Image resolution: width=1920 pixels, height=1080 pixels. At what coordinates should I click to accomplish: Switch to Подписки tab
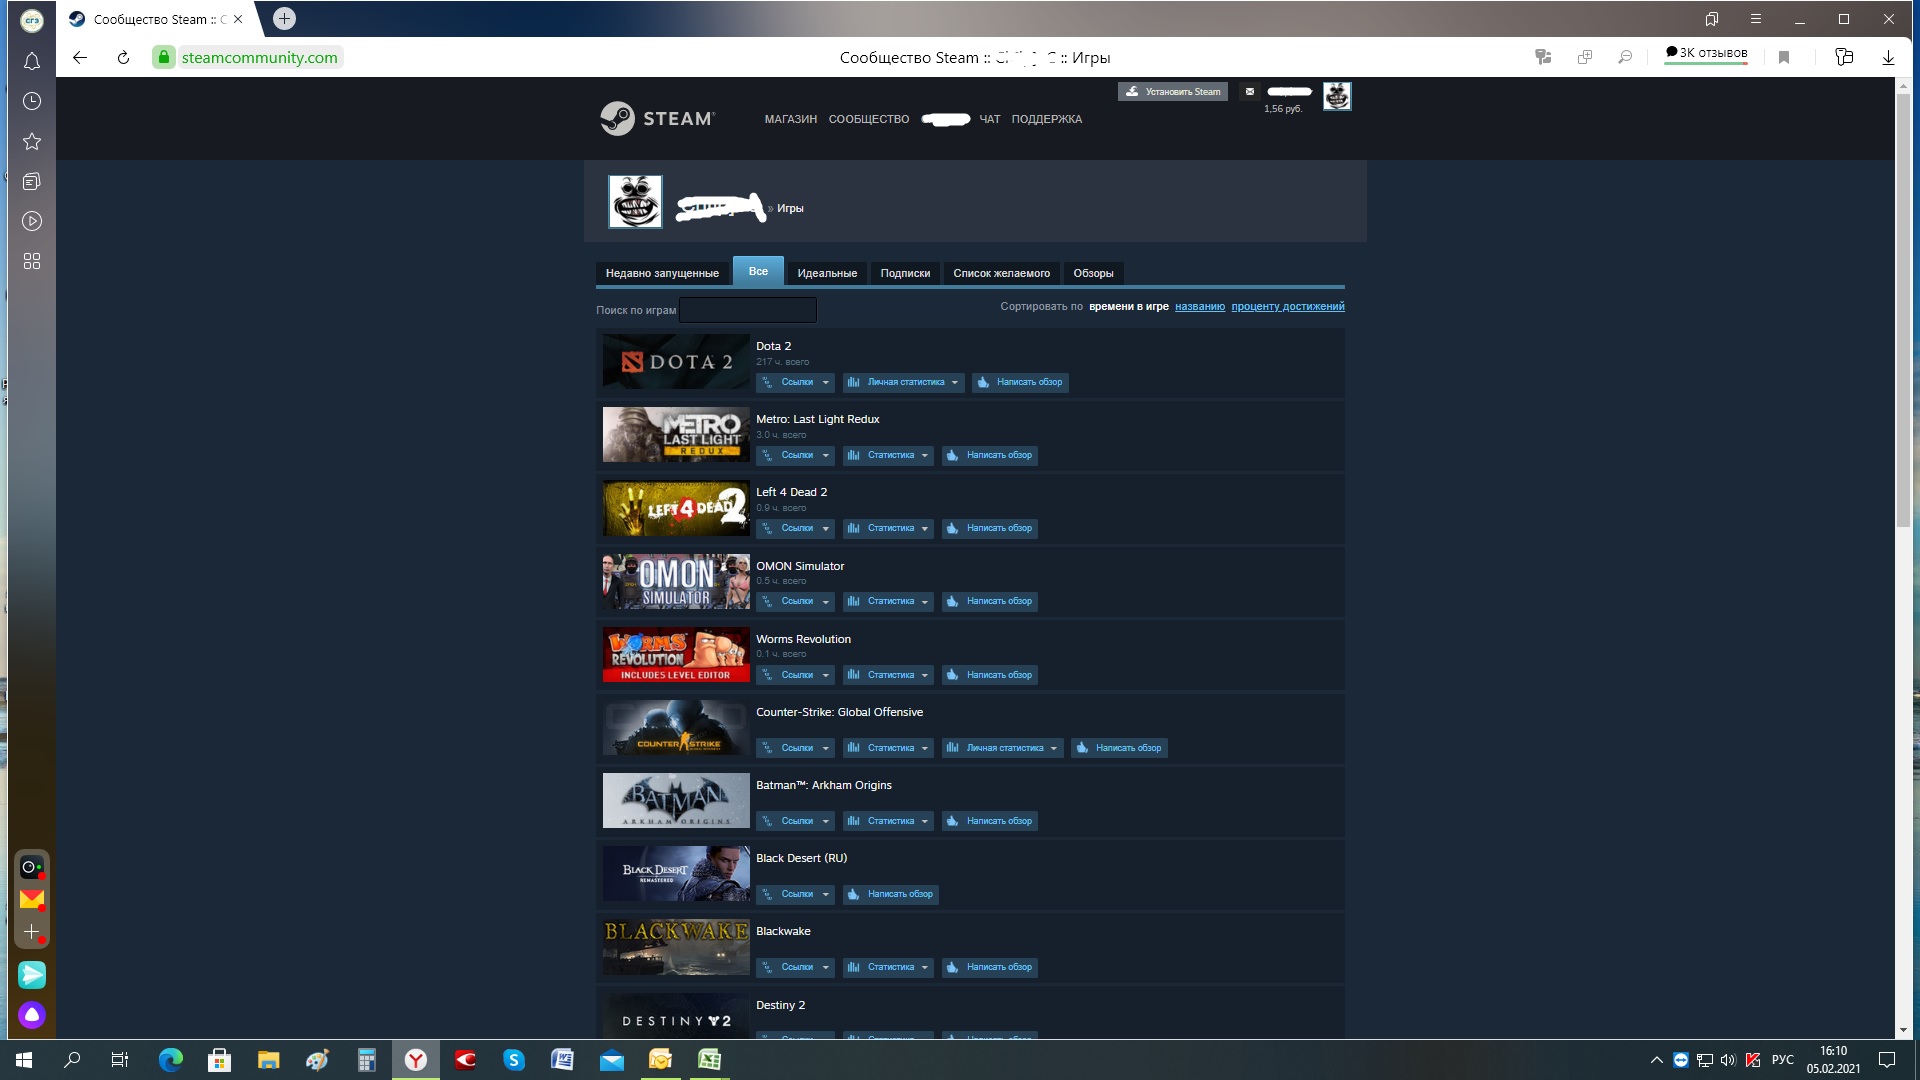click(x=905, y=273)
